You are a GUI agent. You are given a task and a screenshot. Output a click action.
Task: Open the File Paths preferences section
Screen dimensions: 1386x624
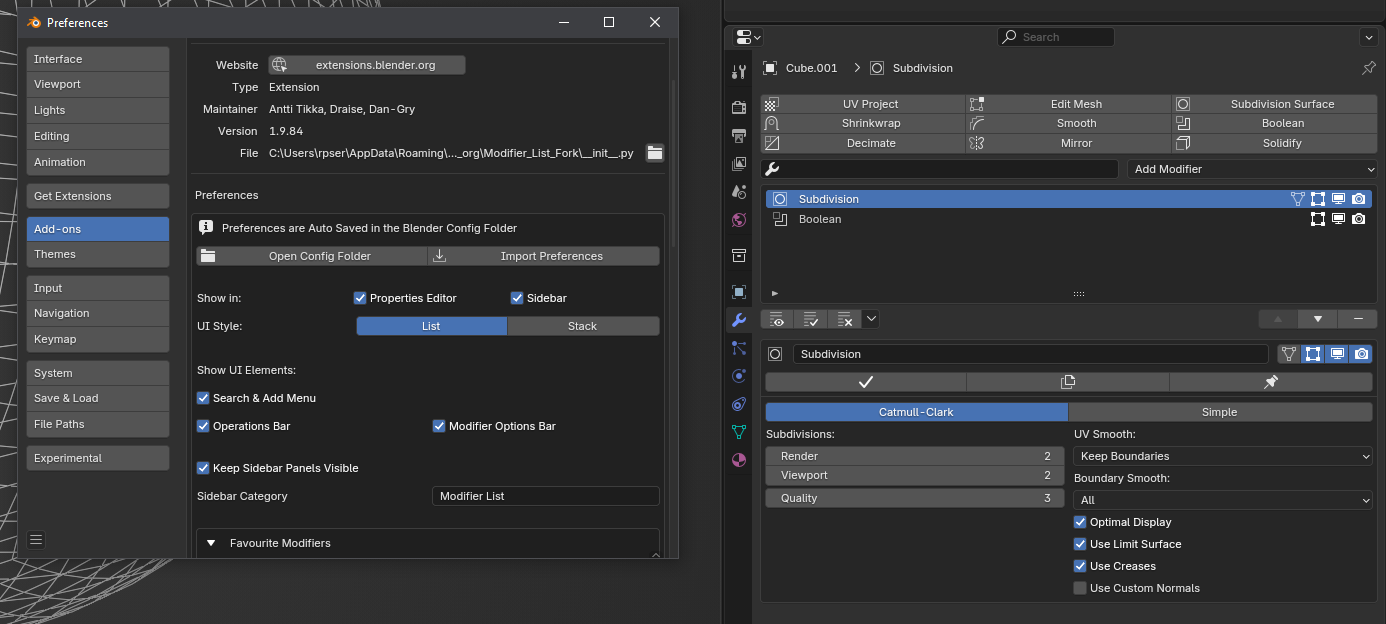(98, 424)
